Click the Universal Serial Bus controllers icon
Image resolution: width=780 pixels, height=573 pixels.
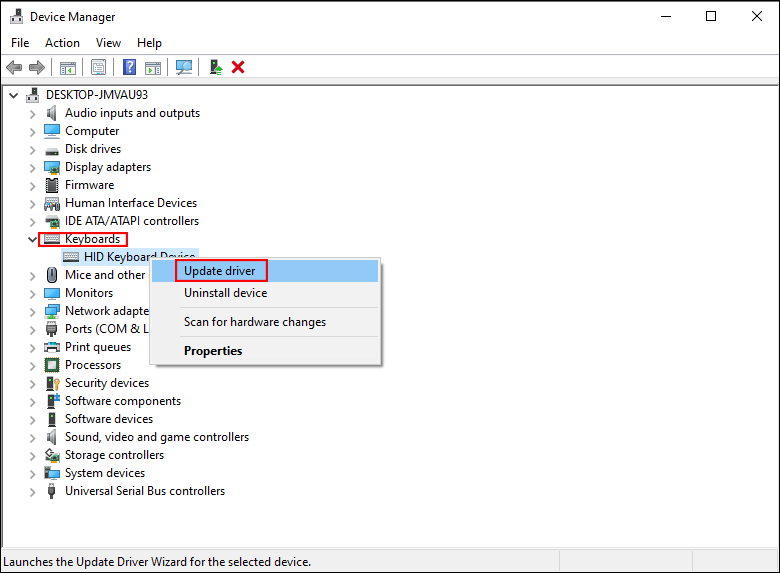tap(51, 491)
